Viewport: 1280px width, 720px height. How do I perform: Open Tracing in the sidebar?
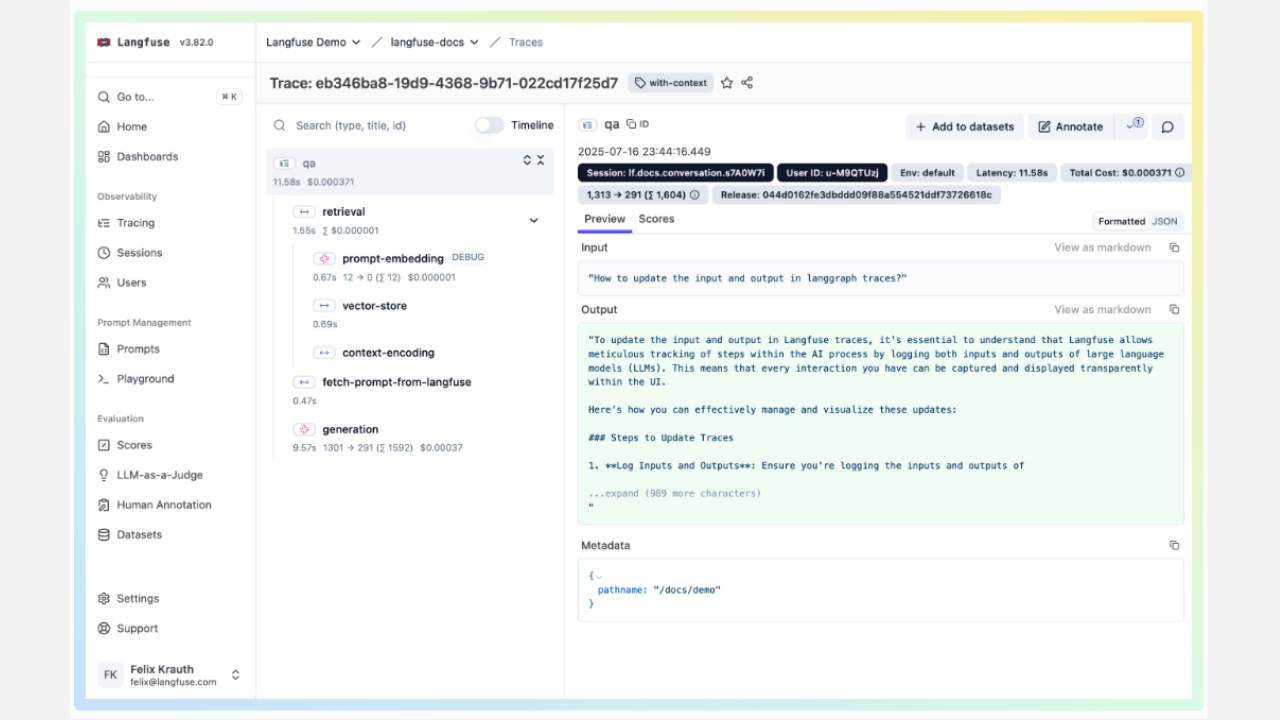point(135,223)
